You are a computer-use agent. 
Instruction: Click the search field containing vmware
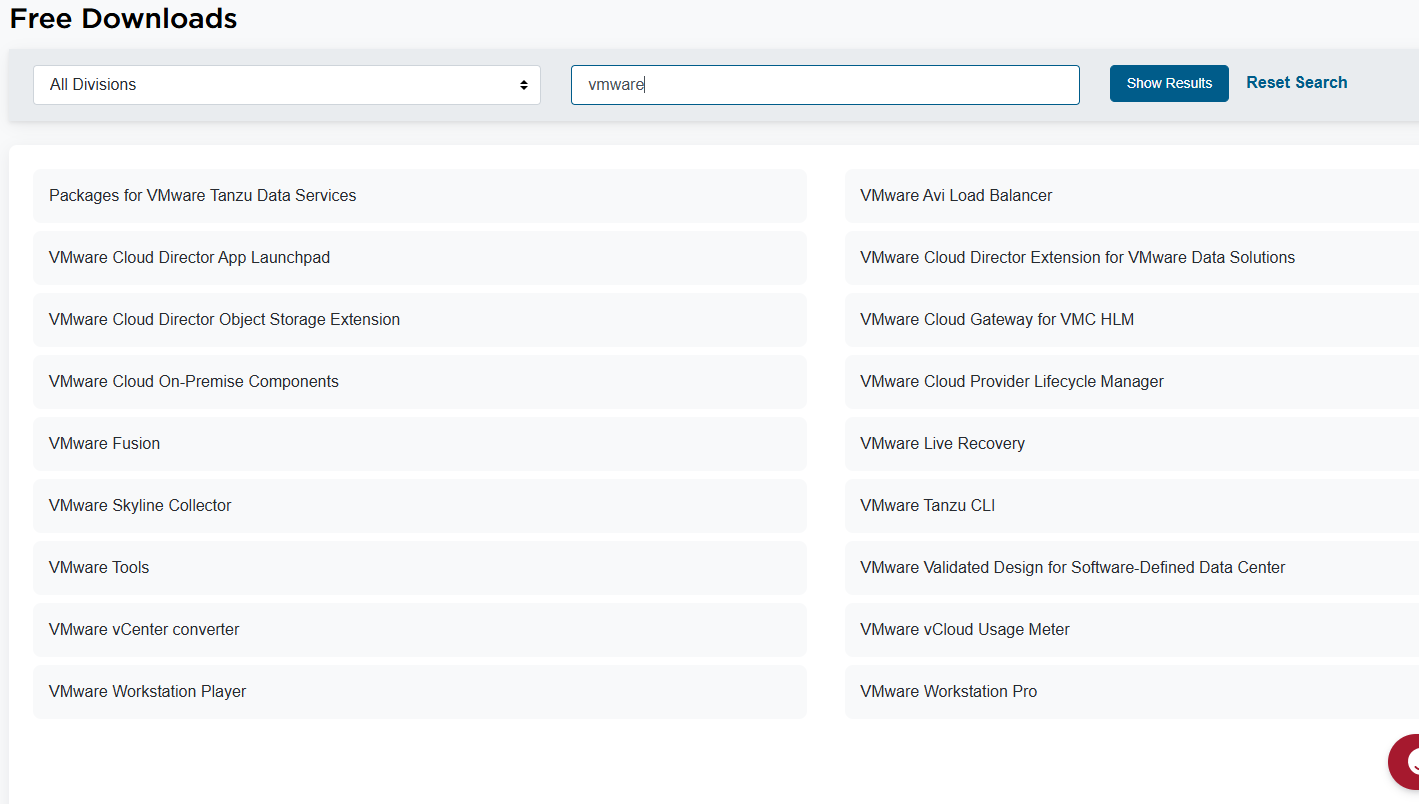tap(825, 85)
